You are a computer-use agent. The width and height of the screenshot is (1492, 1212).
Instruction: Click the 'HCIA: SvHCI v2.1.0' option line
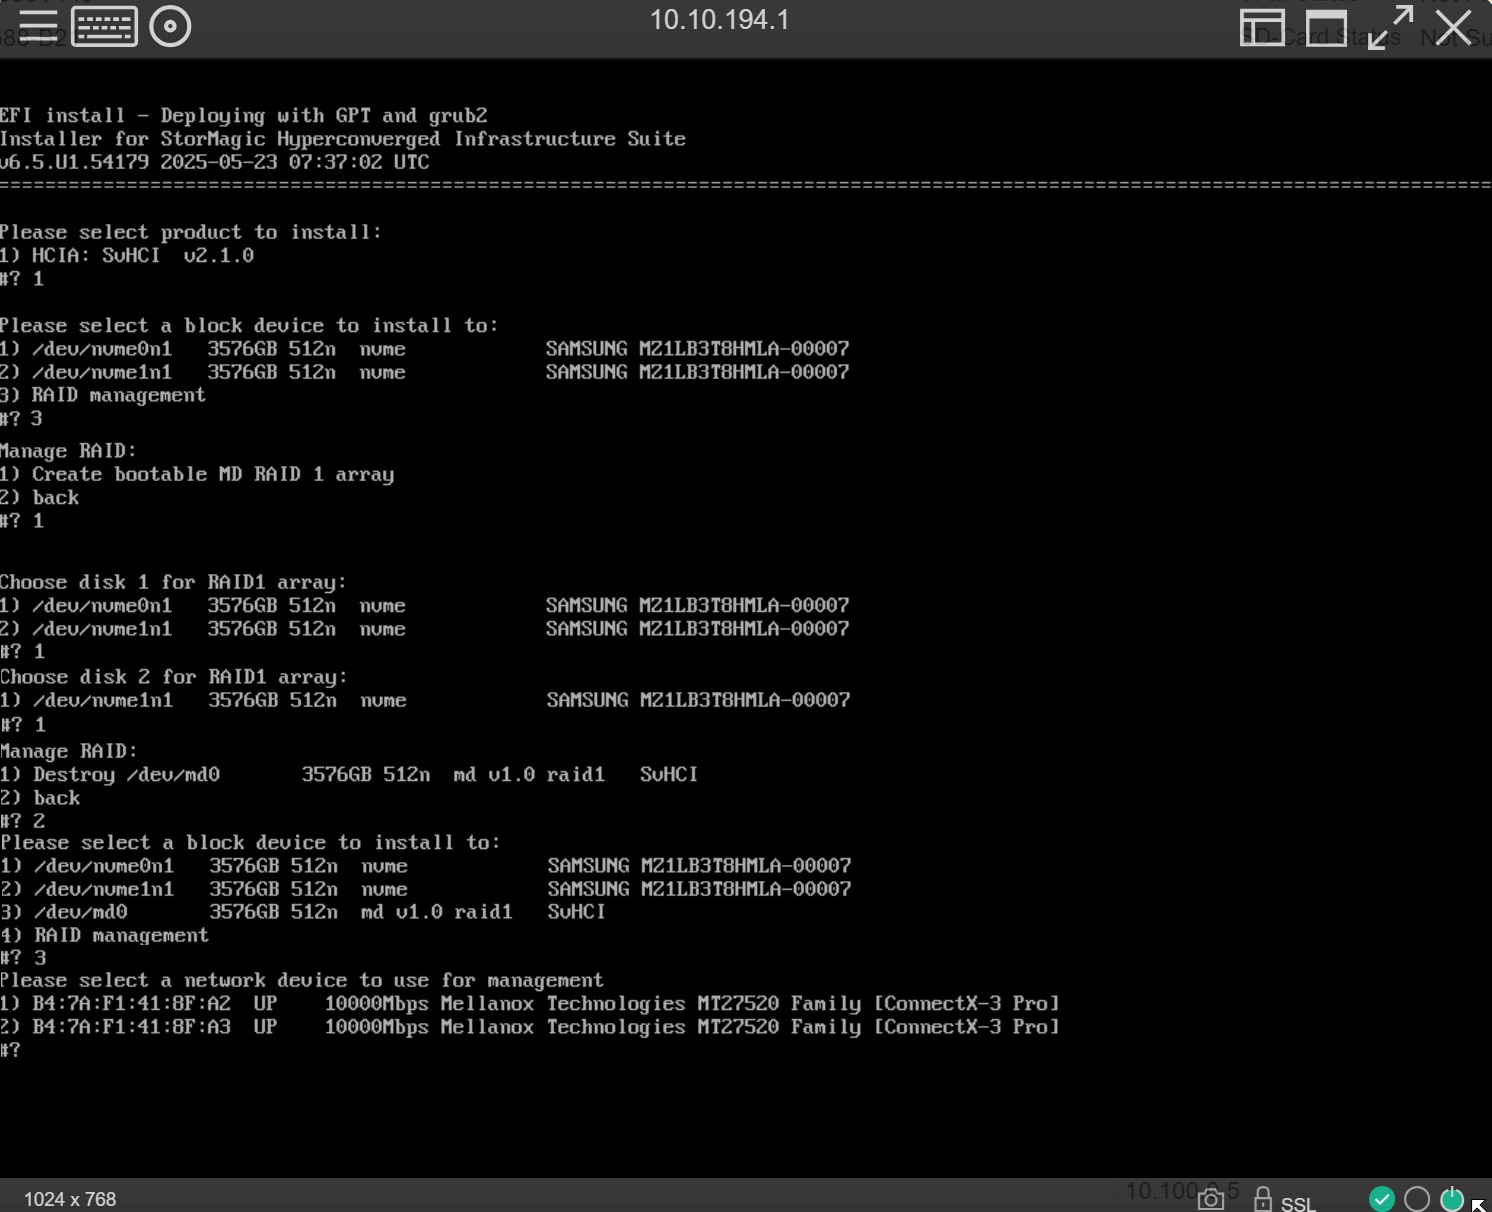[127, 255]
